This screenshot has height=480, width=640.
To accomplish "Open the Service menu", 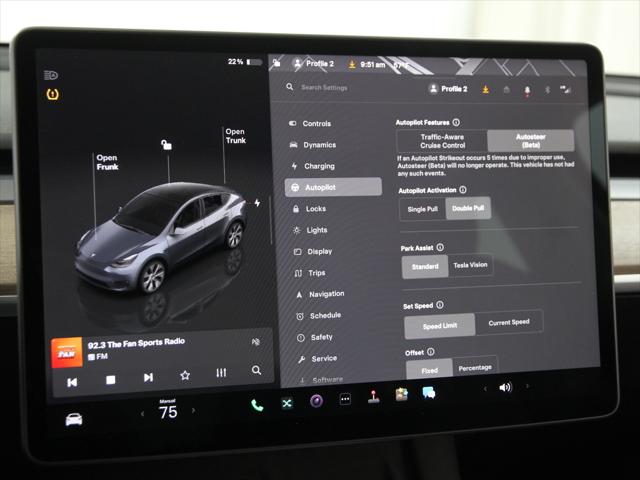I will tap(318, 359).
